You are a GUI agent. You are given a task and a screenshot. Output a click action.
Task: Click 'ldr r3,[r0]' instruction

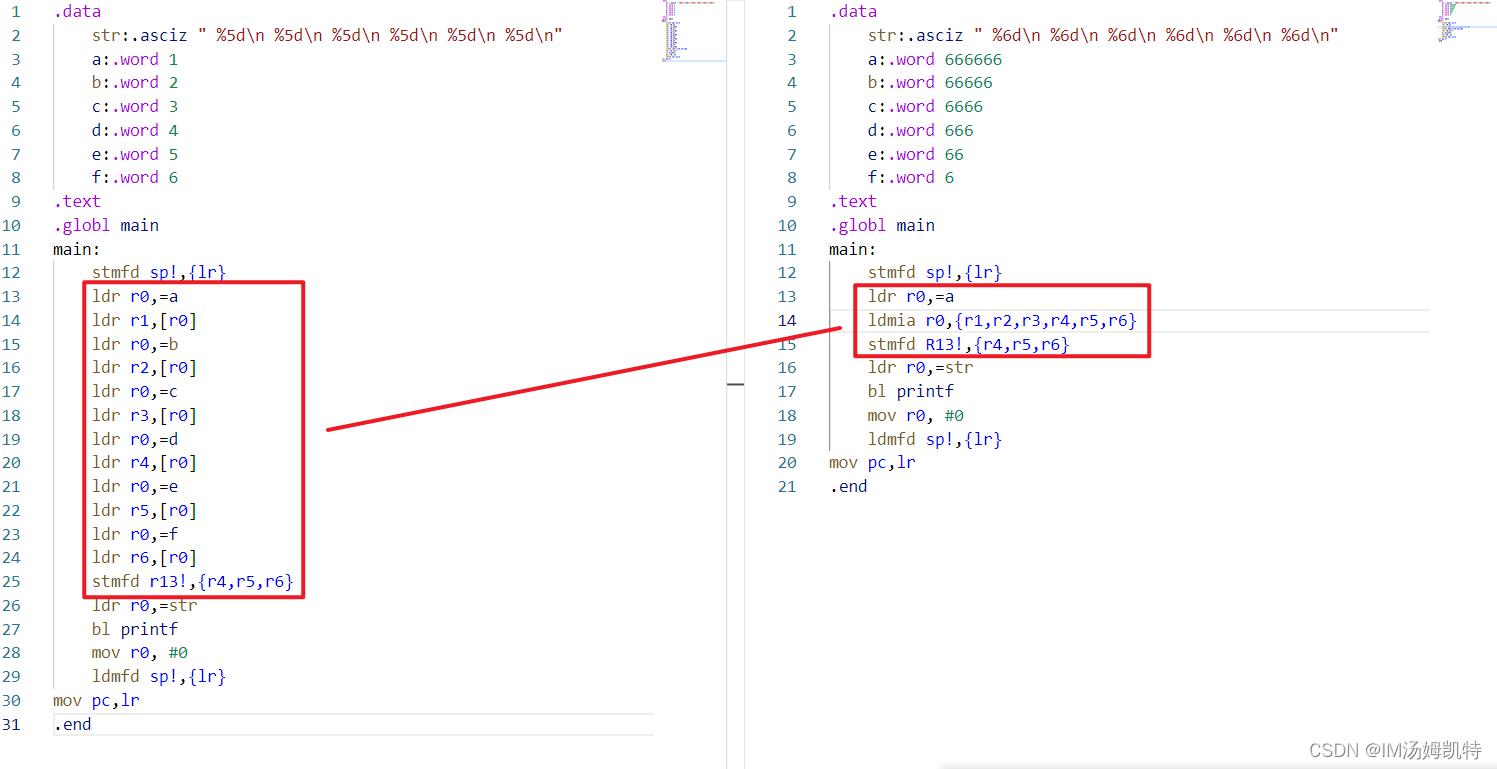coord(144,415)
